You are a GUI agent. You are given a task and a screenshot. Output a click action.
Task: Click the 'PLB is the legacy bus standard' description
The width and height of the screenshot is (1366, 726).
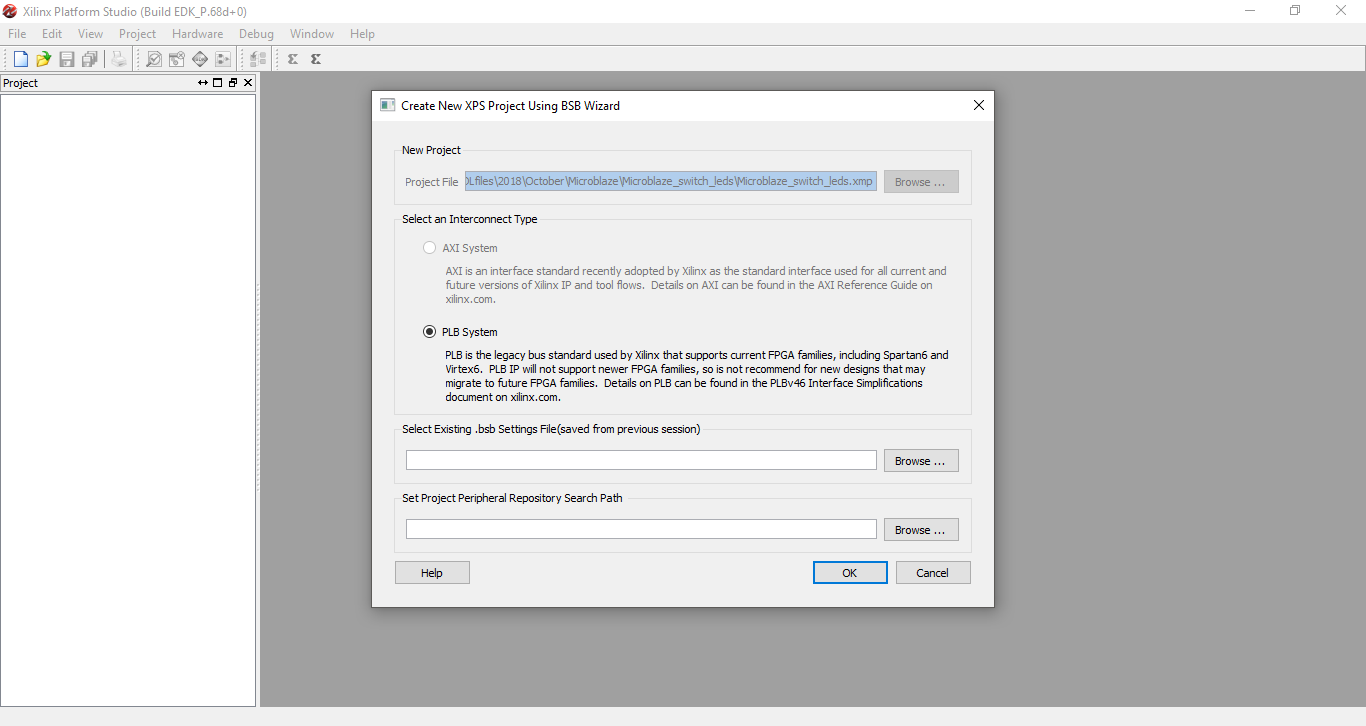(x=697, y=376)
